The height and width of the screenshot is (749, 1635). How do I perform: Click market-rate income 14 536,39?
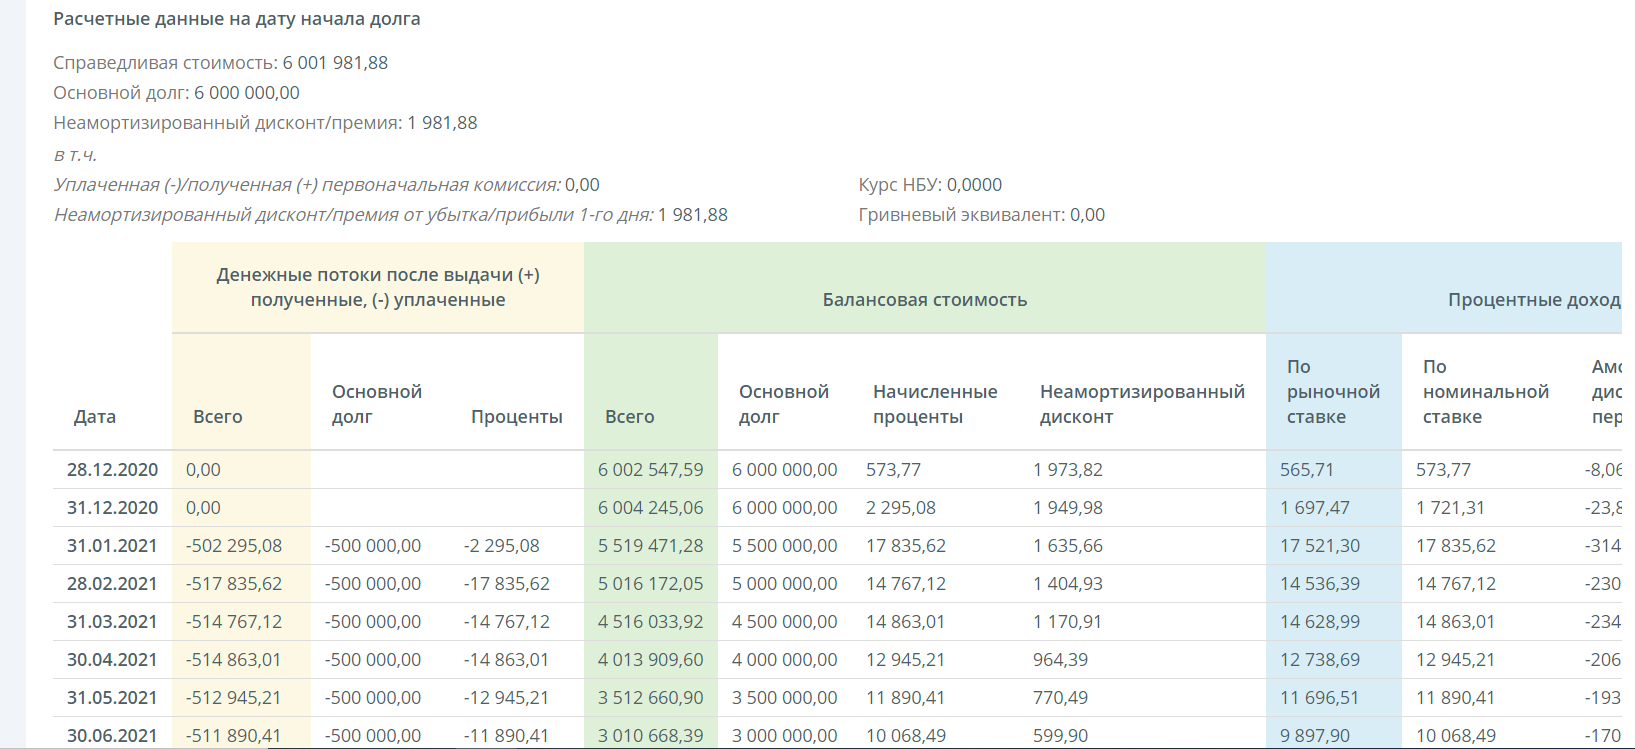1320,584
